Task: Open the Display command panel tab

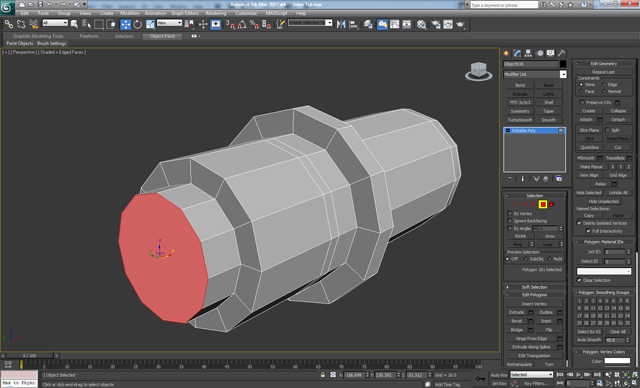Action: 551,53
